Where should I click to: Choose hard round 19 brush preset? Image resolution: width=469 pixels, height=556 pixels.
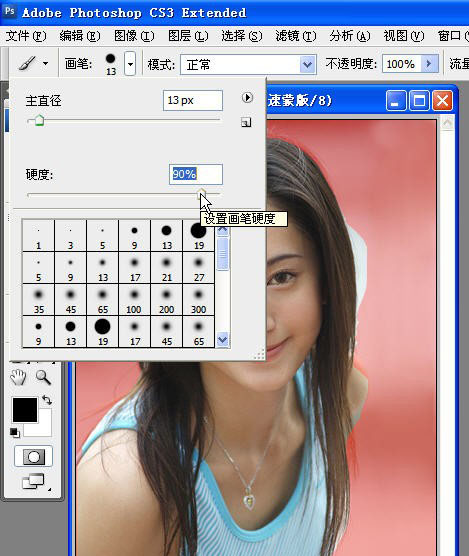[199, 235]
